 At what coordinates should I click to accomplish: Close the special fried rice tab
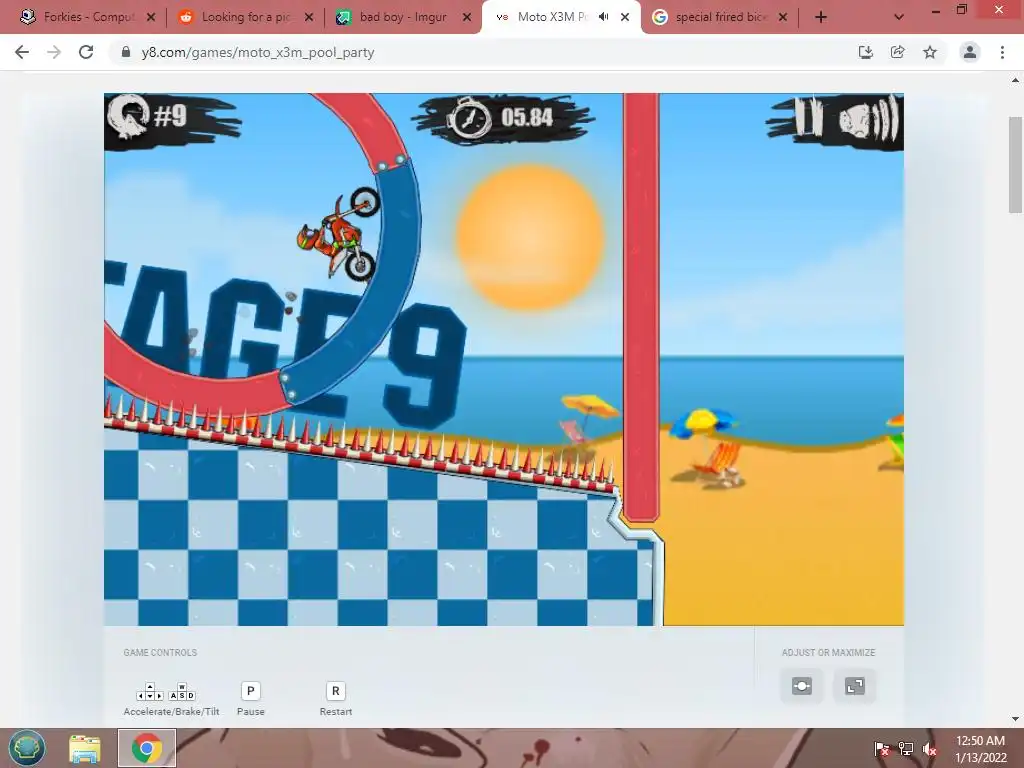pyautogui.click(x=783, y=17)
